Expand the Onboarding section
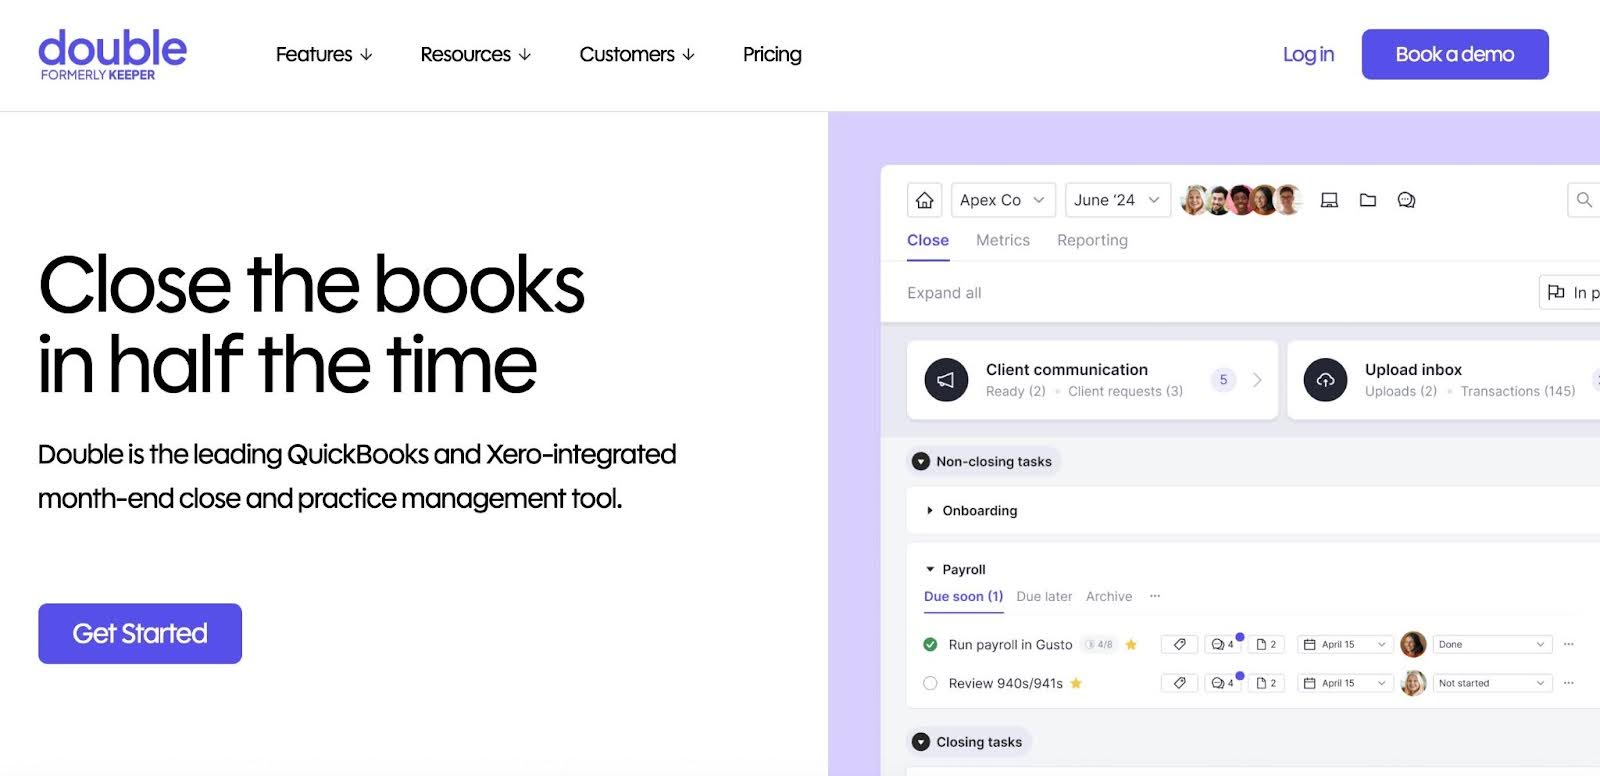Screen dimensions: 1600x776 click(x=930, y=511)
